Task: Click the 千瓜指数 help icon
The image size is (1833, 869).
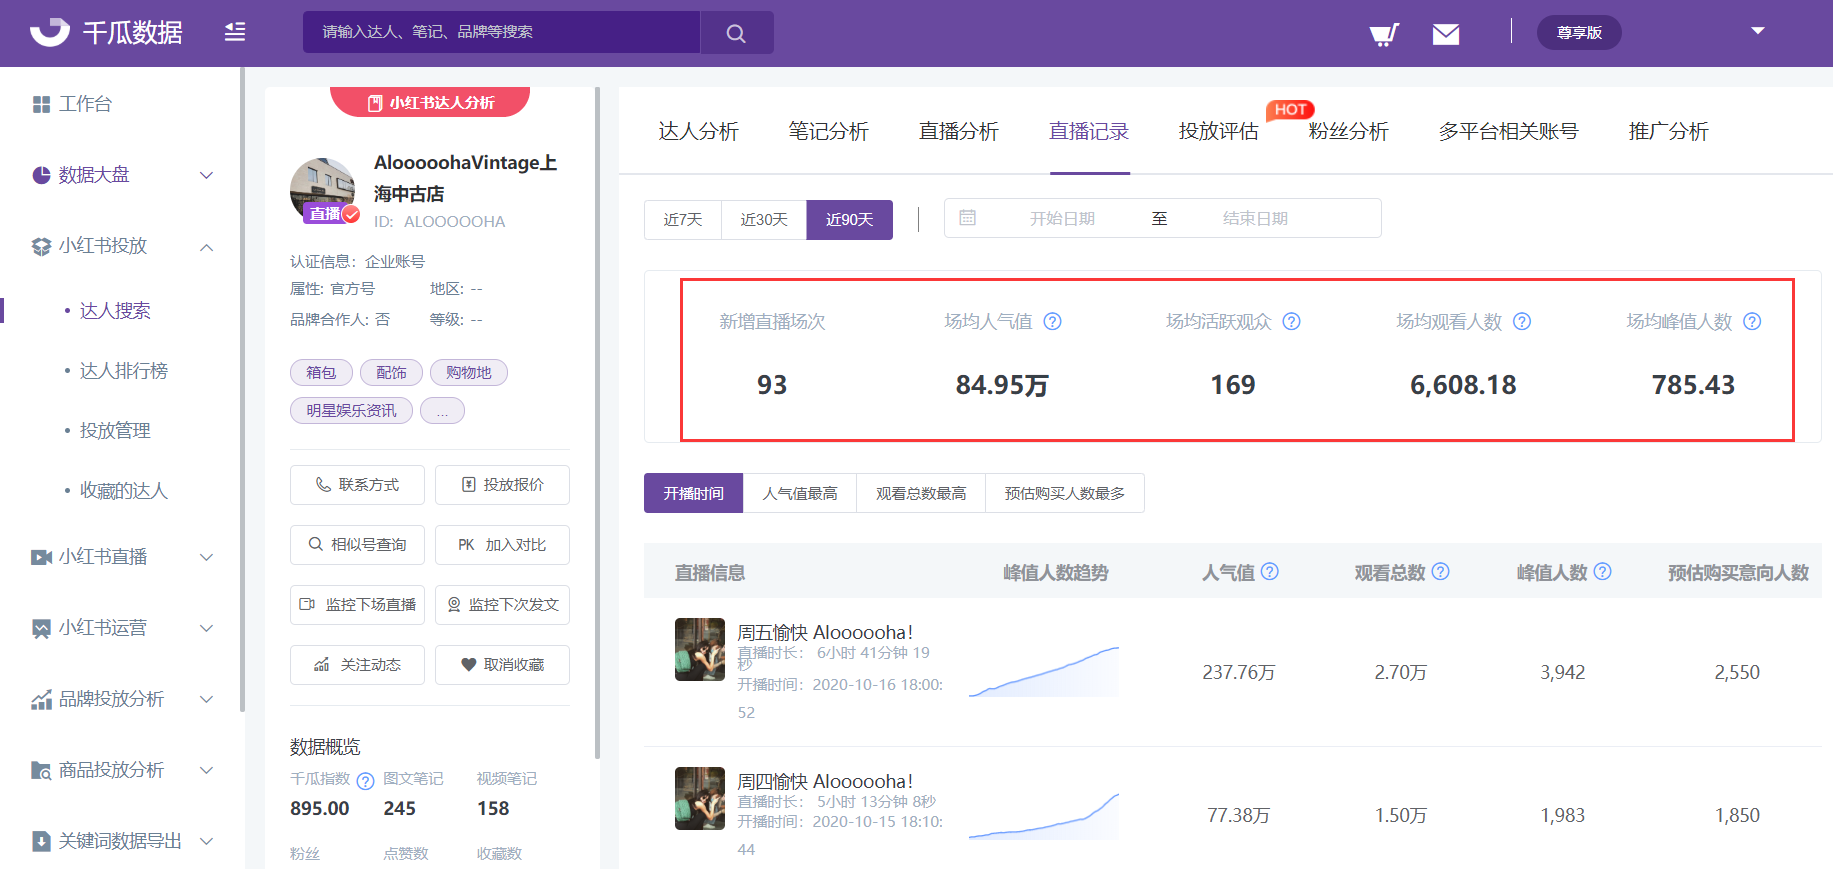Action: coord(366,781)
